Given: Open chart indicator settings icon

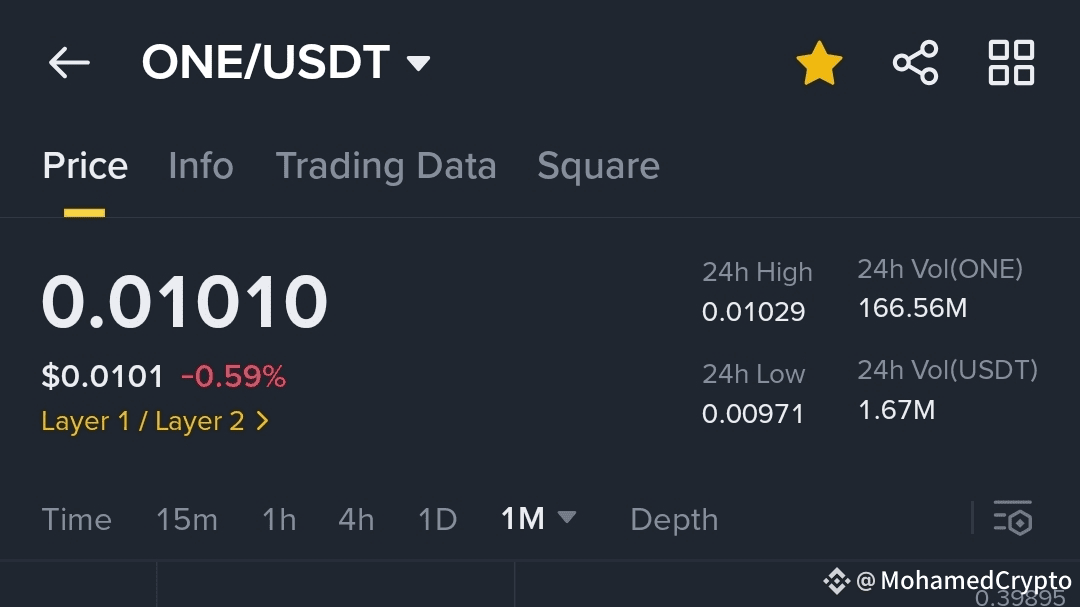Looking at the screenshot, I should tap(1012, 518).
